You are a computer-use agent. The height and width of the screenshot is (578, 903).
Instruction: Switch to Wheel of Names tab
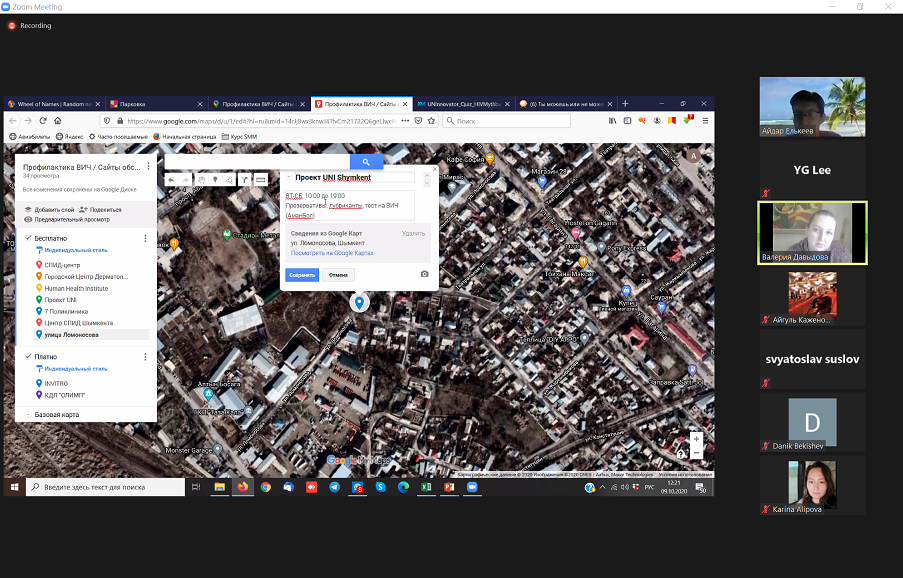click(x=54, y=104)
